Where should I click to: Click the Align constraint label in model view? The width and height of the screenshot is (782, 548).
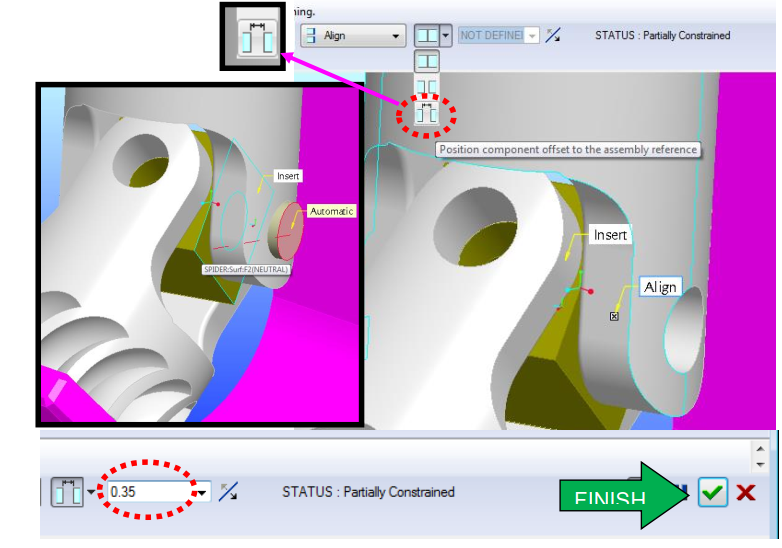pos(660,287)
